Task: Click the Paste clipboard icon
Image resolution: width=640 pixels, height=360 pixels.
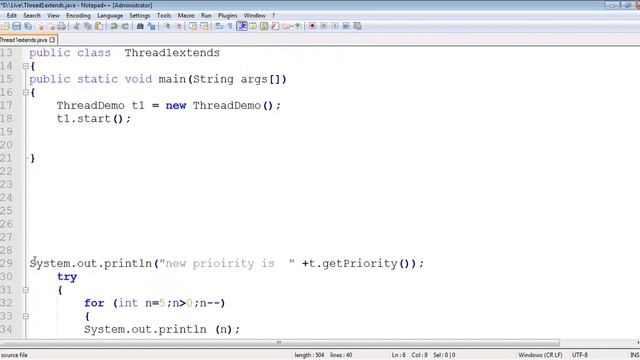Action: (x=99, y=26)
